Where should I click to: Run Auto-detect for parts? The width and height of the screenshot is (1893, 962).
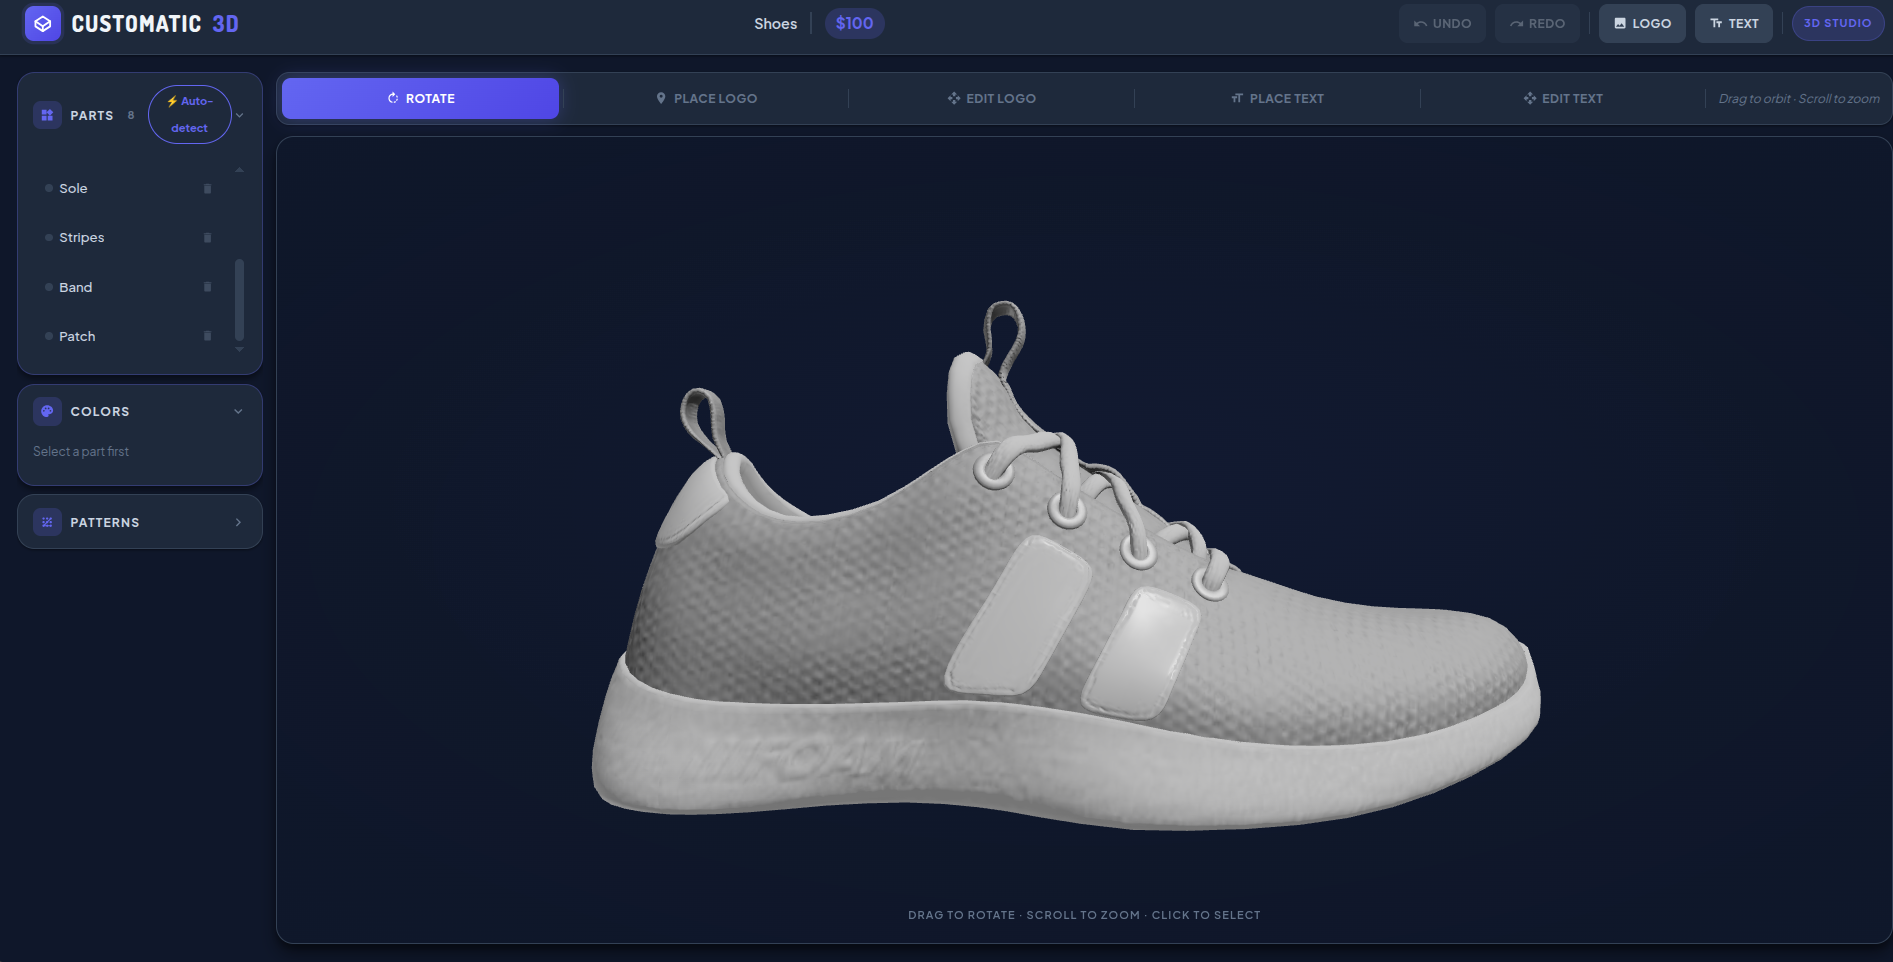pyautogui.click(x=190, y=115)
